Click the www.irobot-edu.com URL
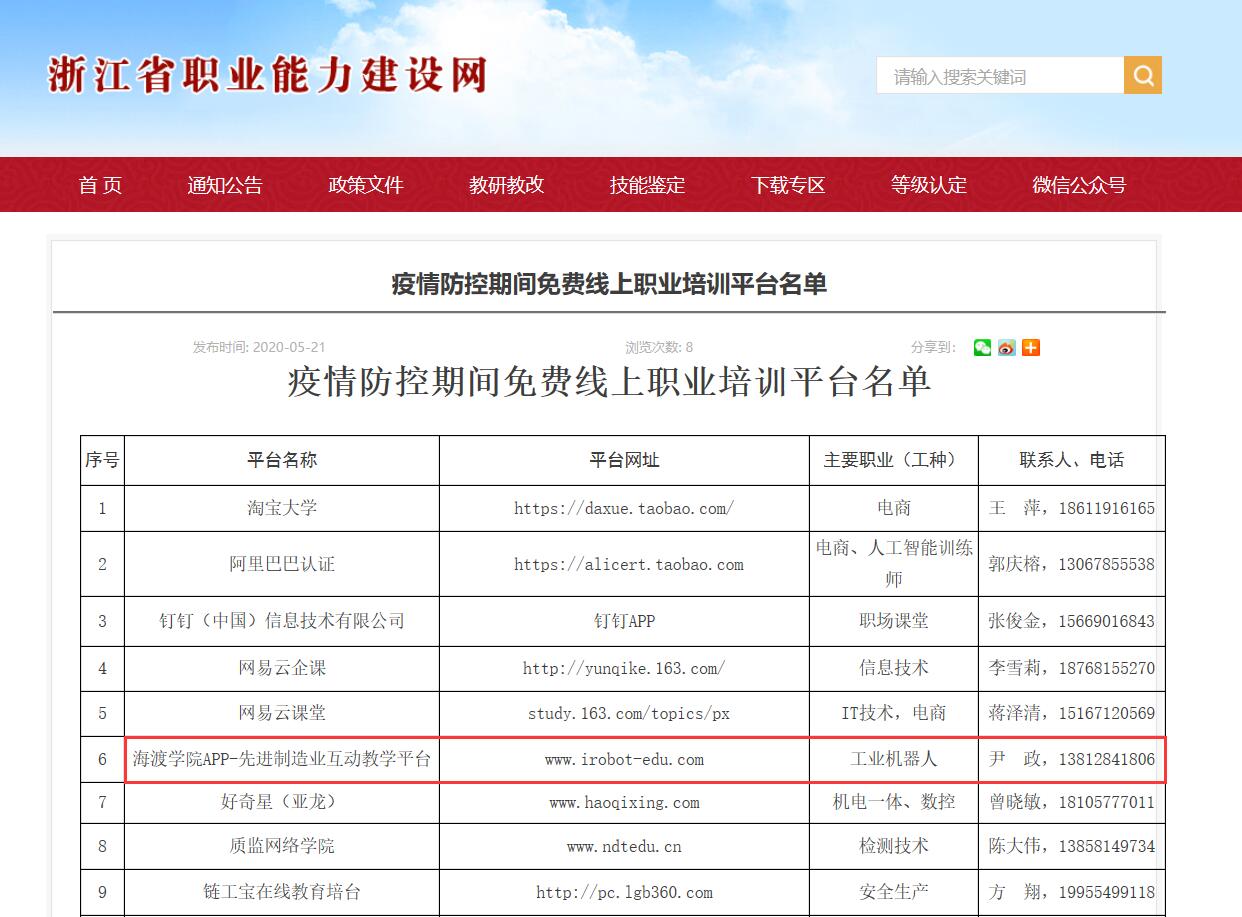The image size is (1242, 917). [x=624, y=760]
